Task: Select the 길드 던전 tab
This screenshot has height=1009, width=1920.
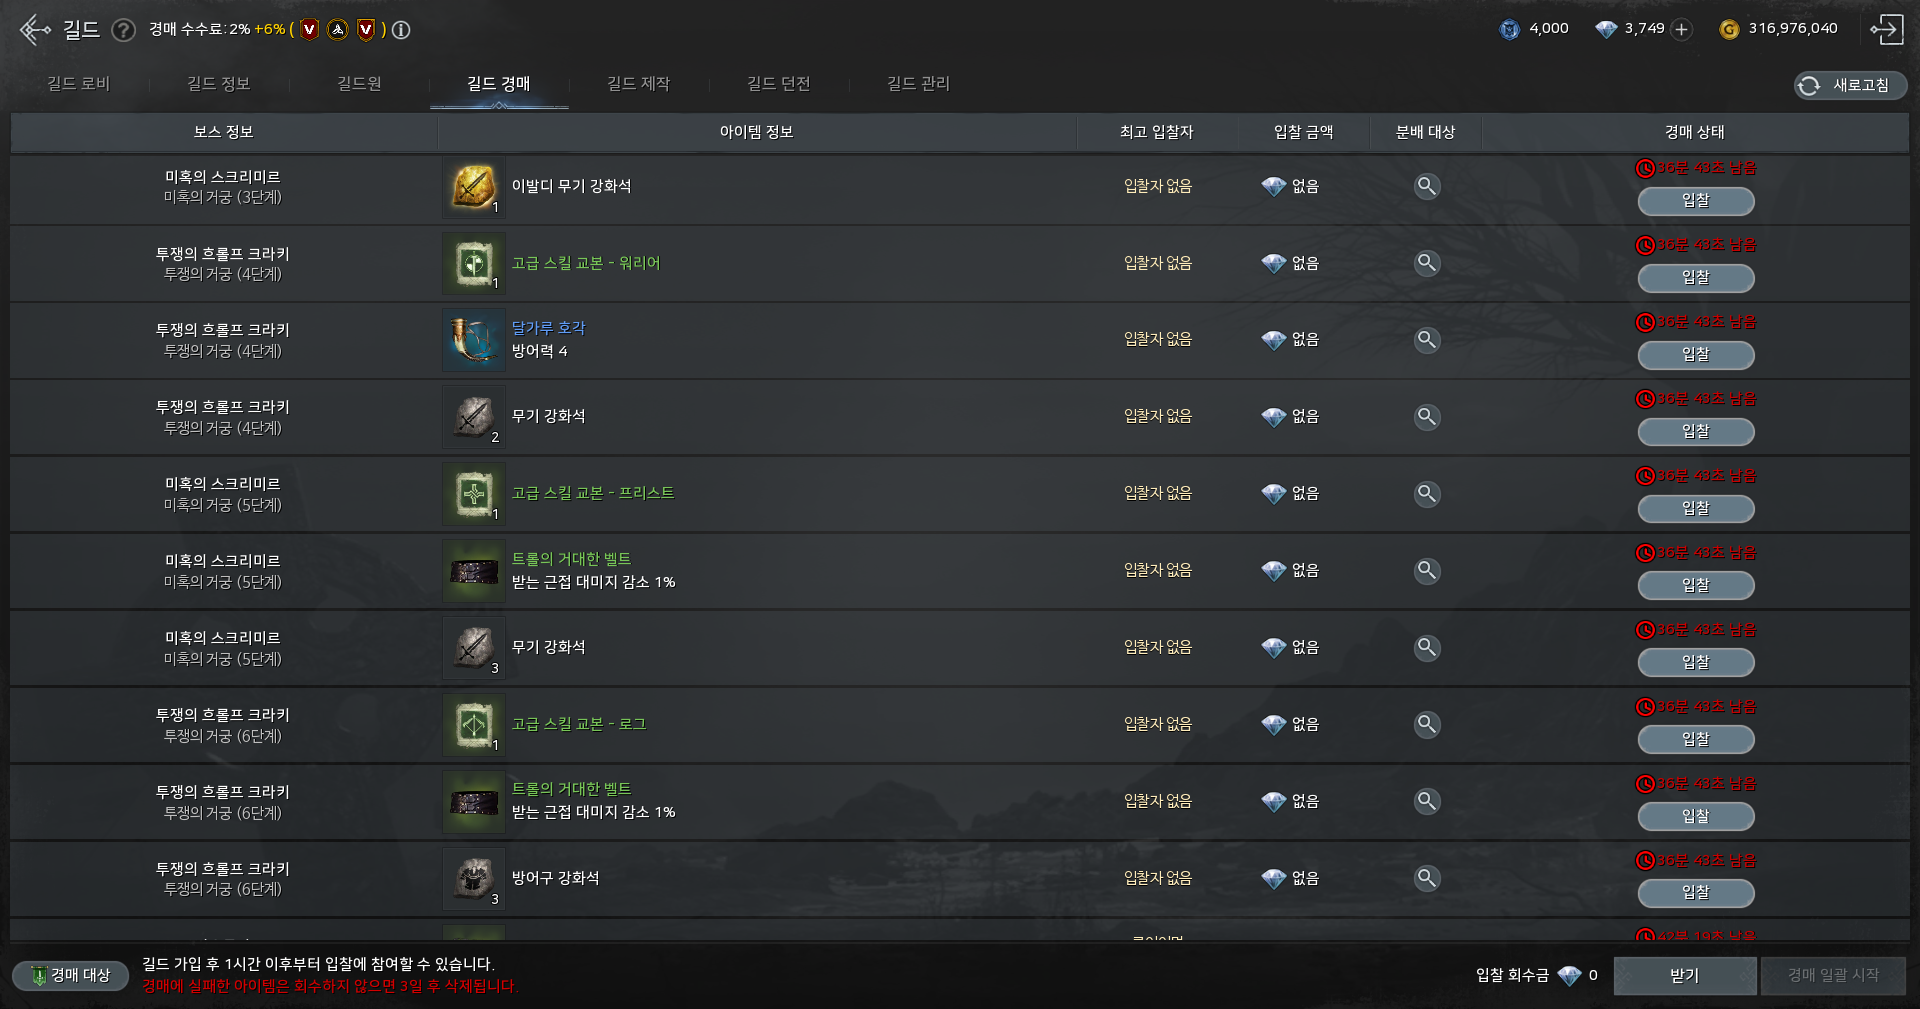Action: coord(778,84)
